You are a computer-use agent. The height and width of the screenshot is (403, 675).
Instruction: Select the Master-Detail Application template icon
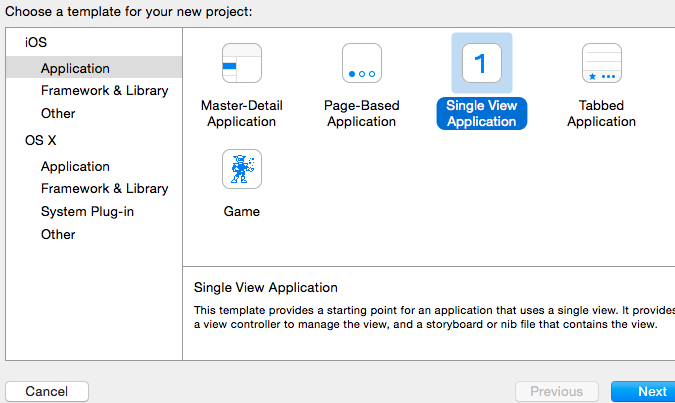[x=241, y=64]
